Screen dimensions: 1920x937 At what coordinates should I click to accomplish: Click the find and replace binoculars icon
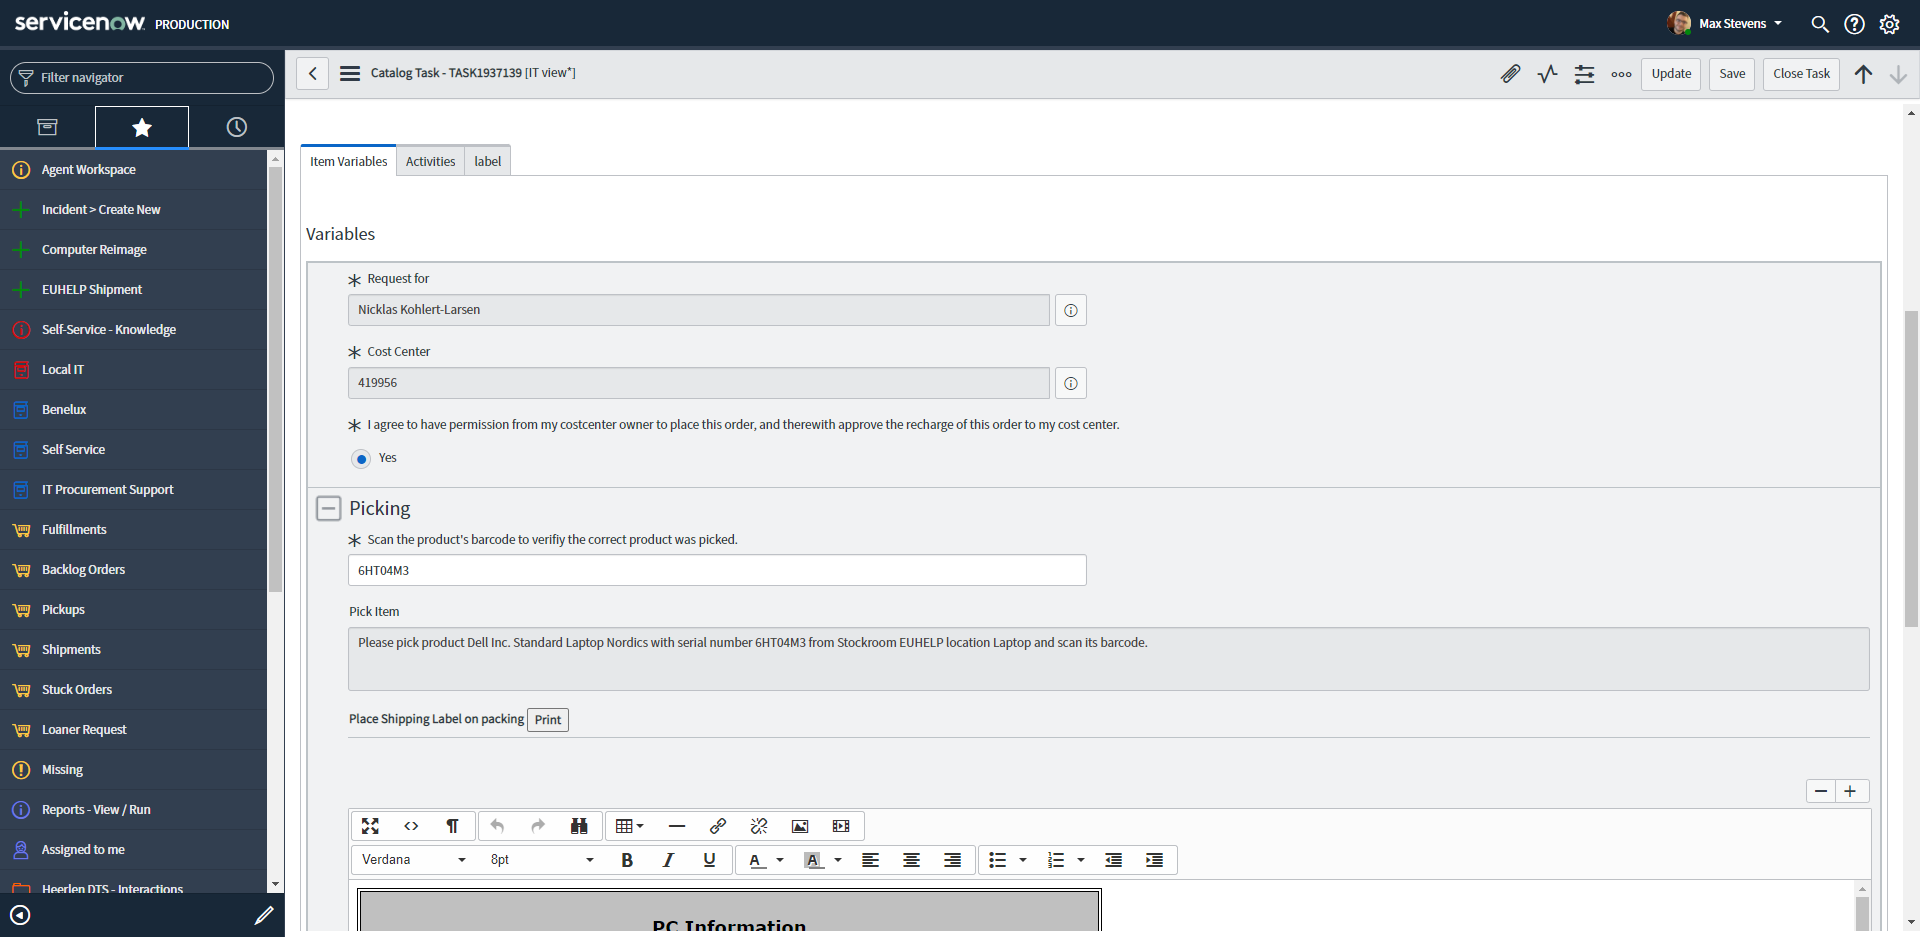tap(579, 826)
